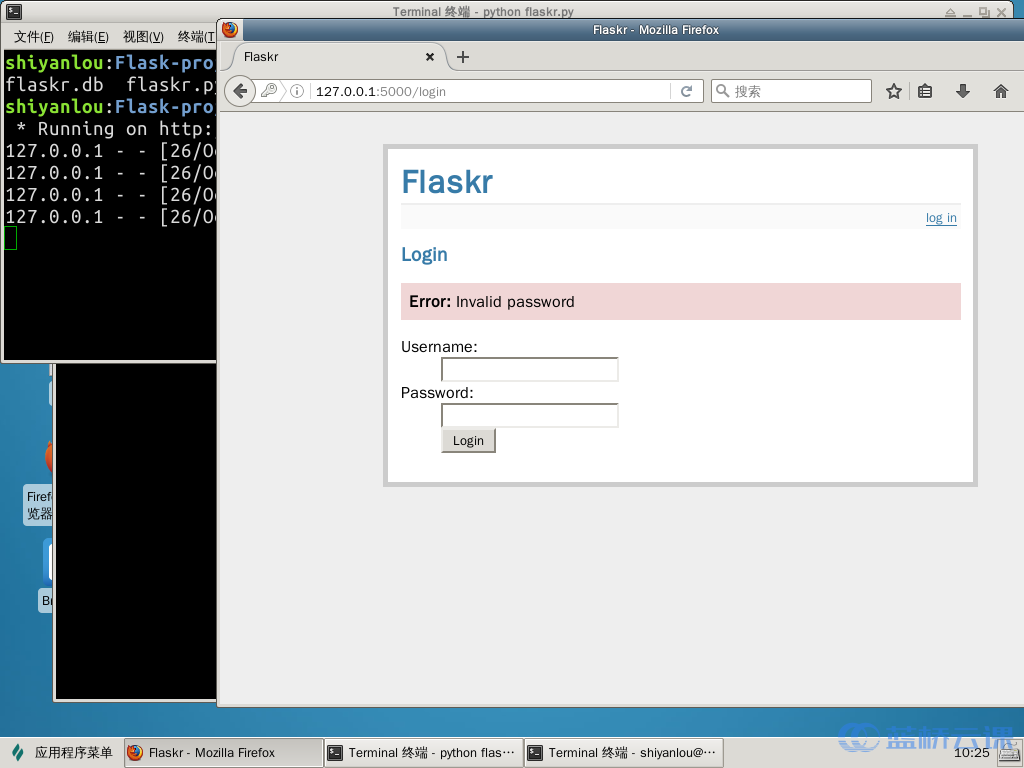
Task: Open the 编辑 menu in terminal
Action: coord(88,37)
